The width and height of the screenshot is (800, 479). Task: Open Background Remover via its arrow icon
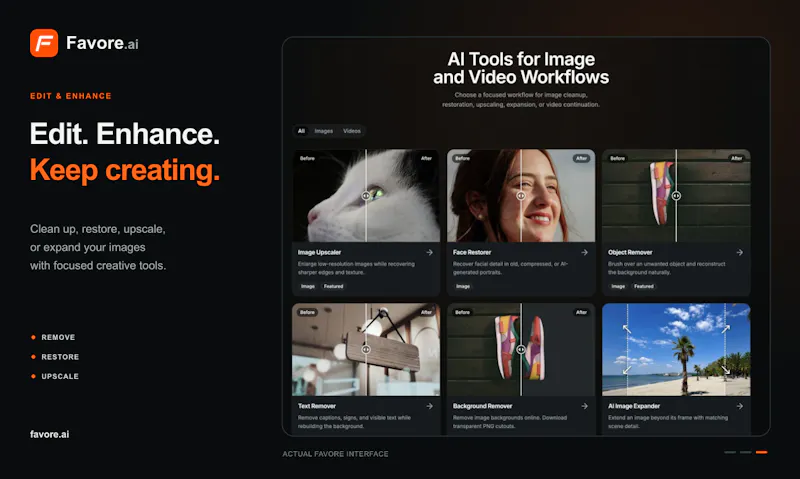[x=585, y=406]
